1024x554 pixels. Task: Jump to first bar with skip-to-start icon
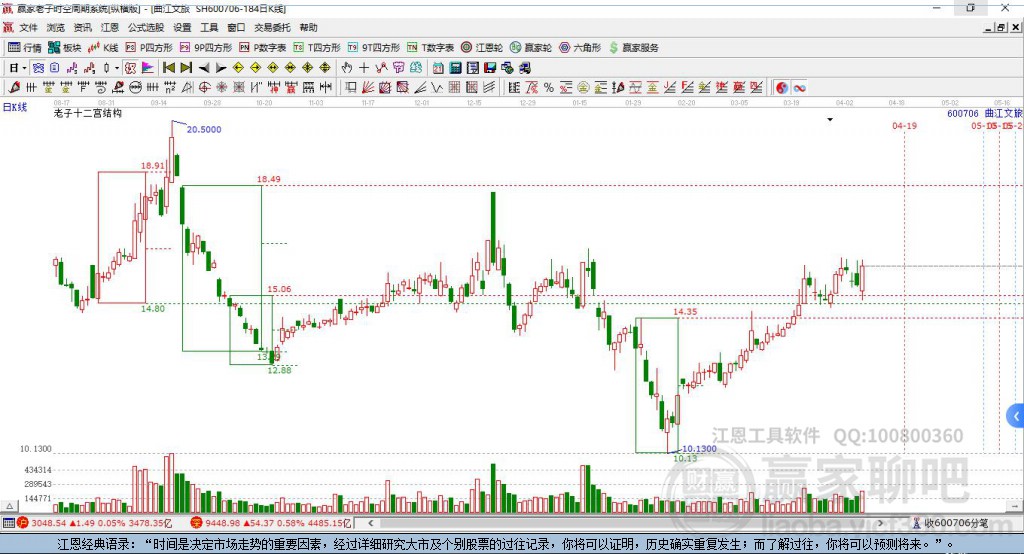click(169, 68)
